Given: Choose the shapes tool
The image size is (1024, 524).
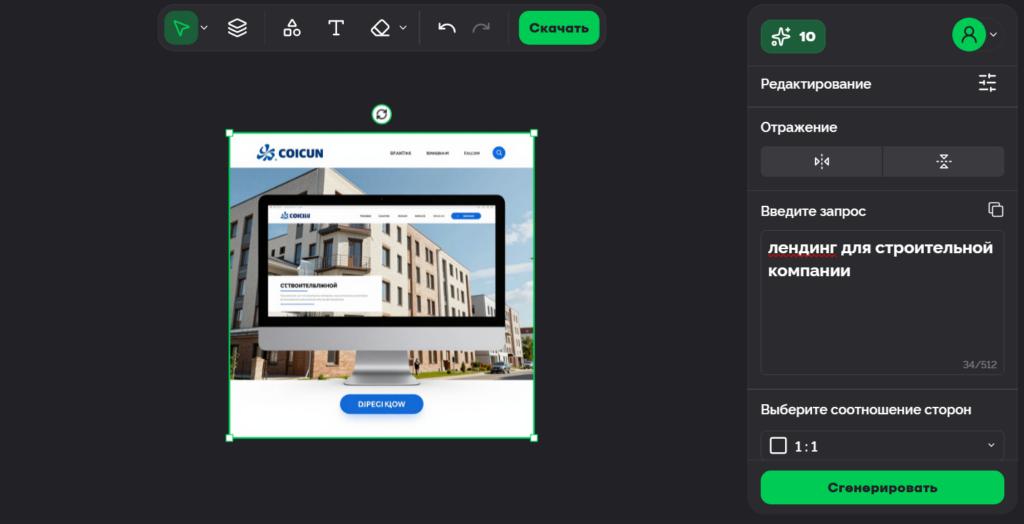Looking at the screenshot, I should [292, 28].
